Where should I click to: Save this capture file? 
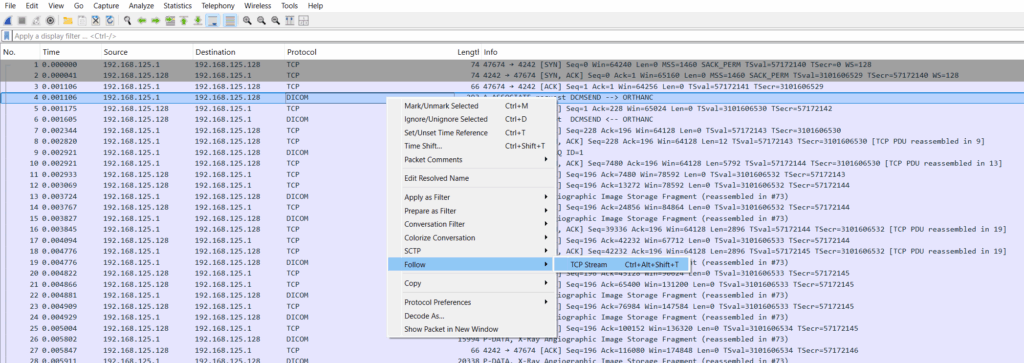point(82,21)
